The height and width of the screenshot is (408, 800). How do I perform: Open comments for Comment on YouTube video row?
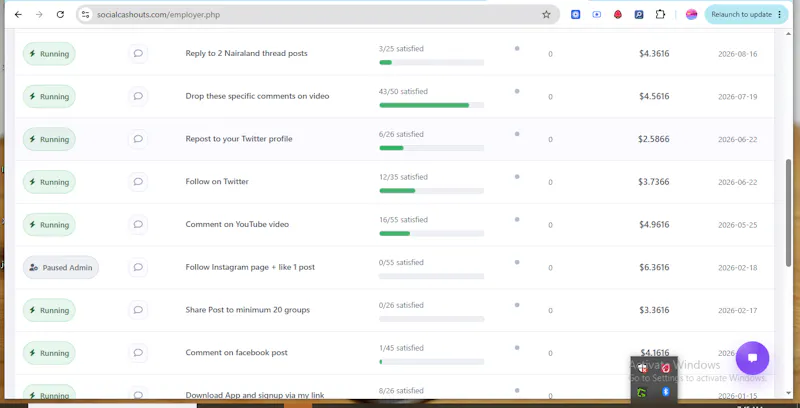click(x=138, y=224)
